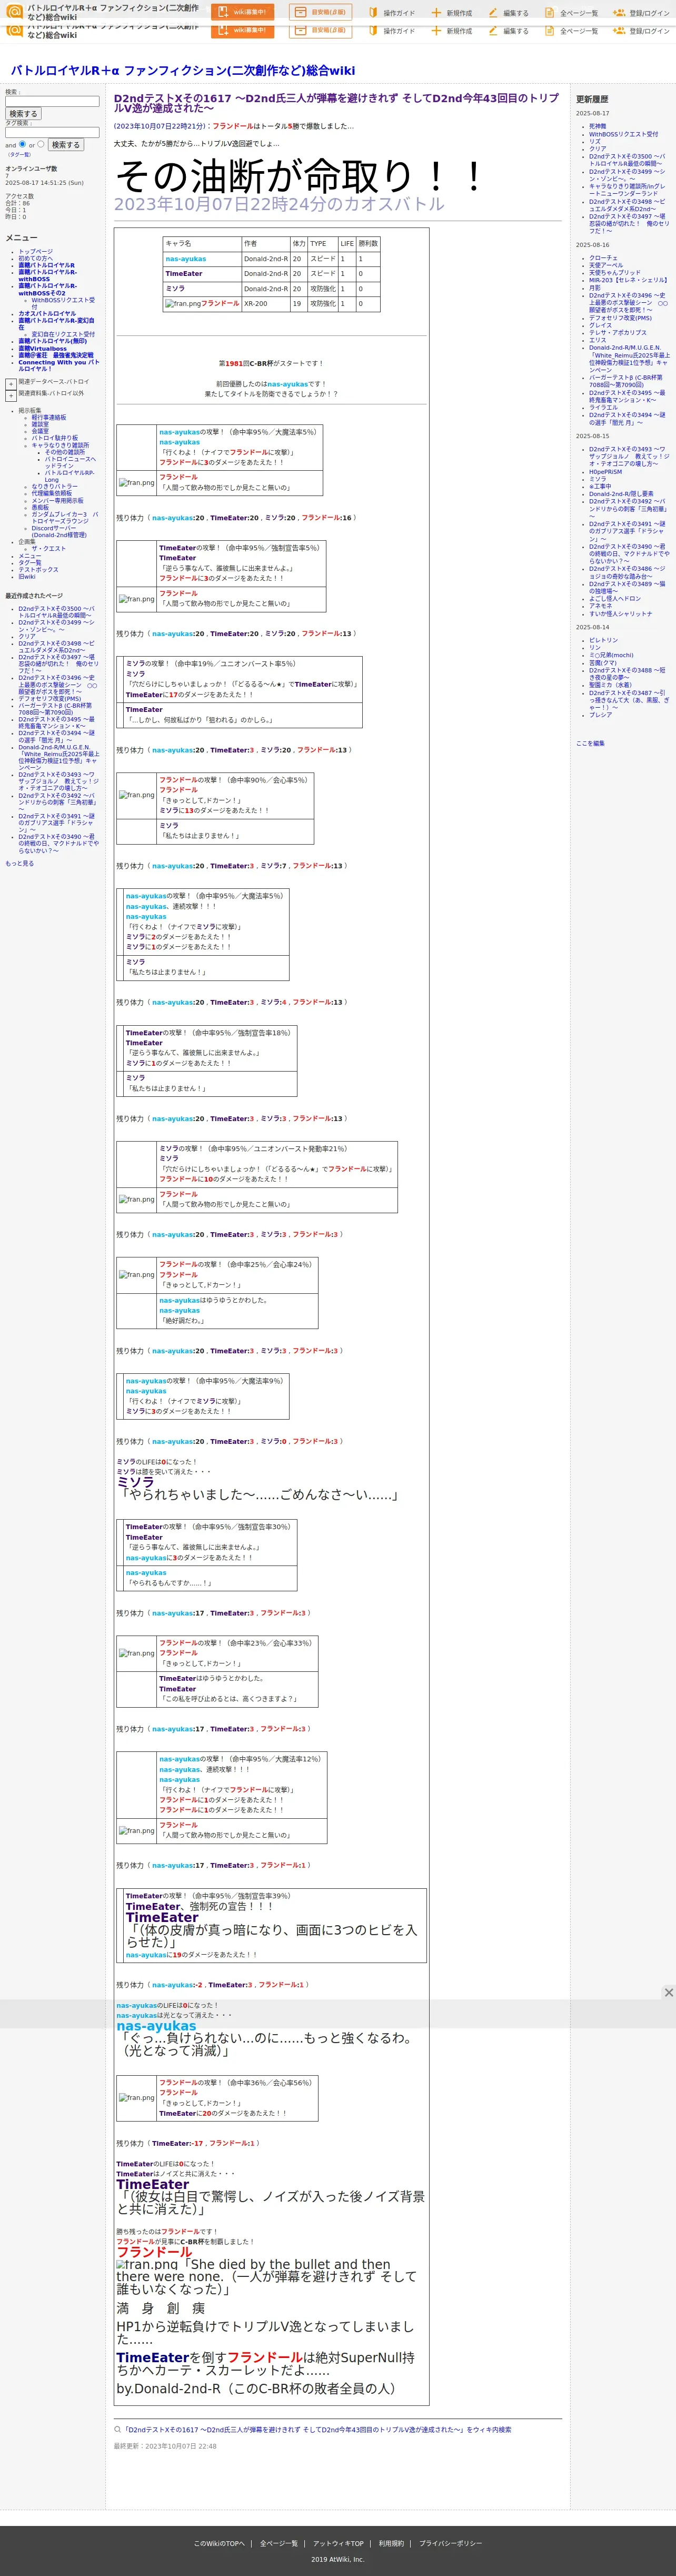Open テストボックス link in menu

point(38,569)
